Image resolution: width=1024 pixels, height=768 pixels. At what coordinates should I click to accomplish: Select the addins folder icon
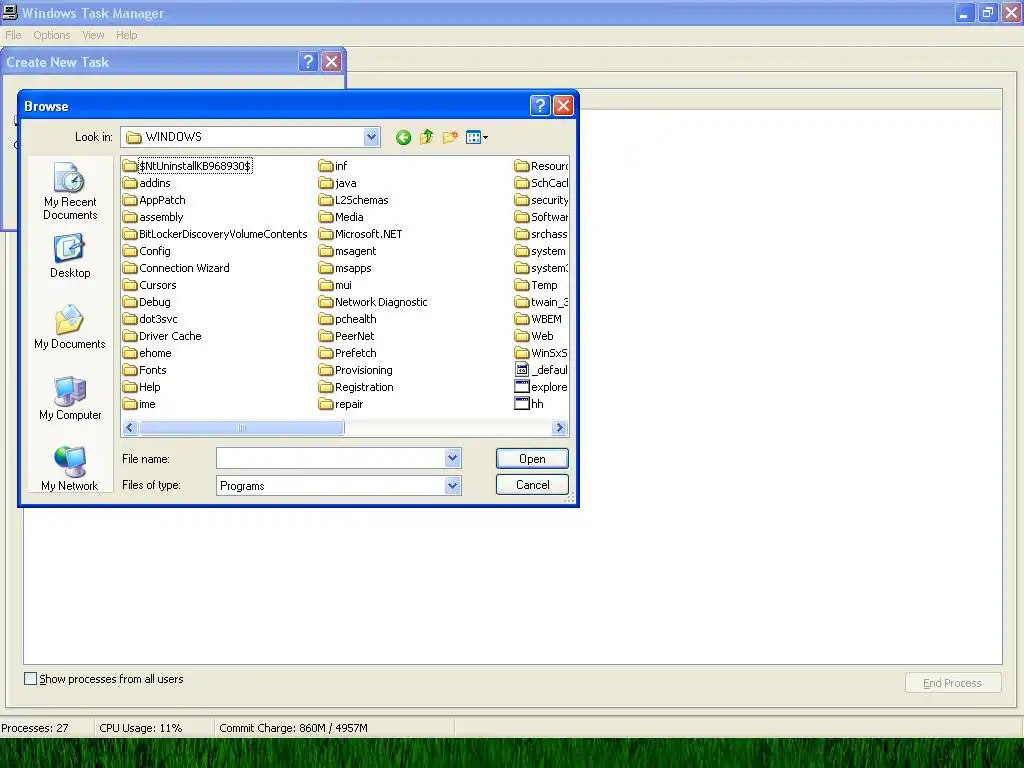click(130, 183)
